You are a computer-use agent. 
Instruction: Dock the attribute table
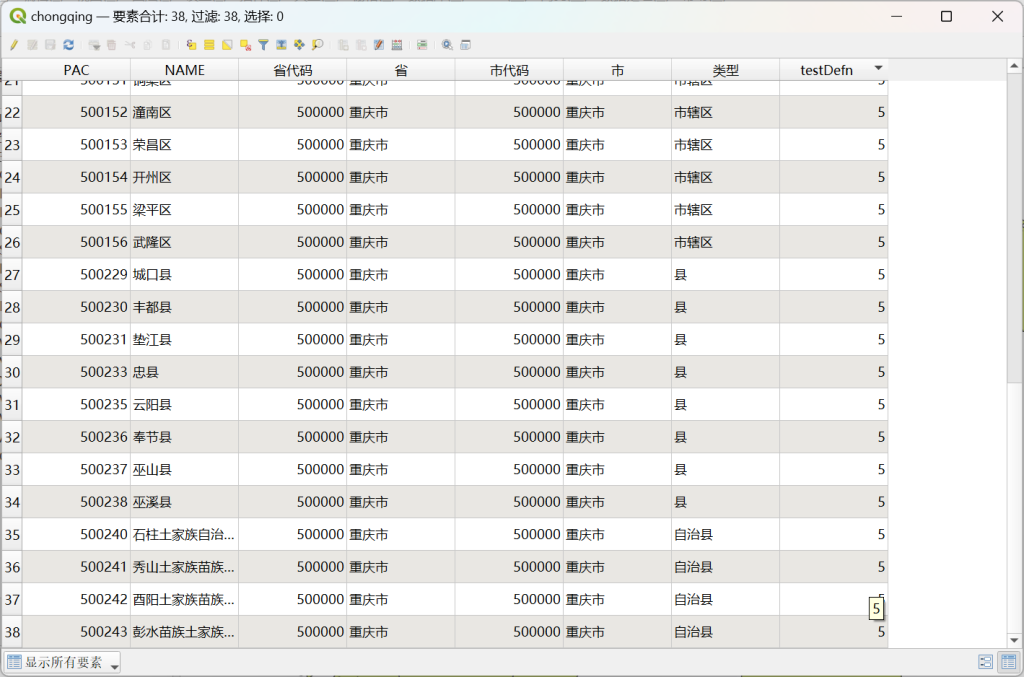click(466, 45)
